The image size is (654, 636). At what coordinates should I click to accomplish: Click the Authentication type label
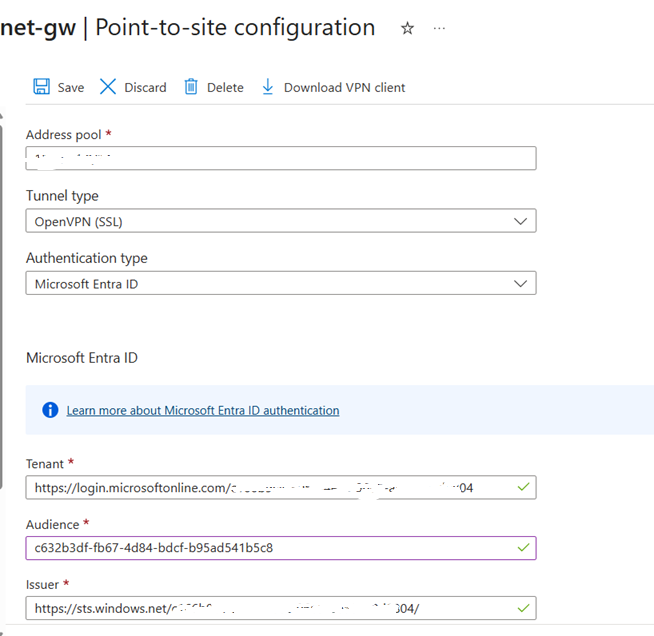click(x=87, y=258)
